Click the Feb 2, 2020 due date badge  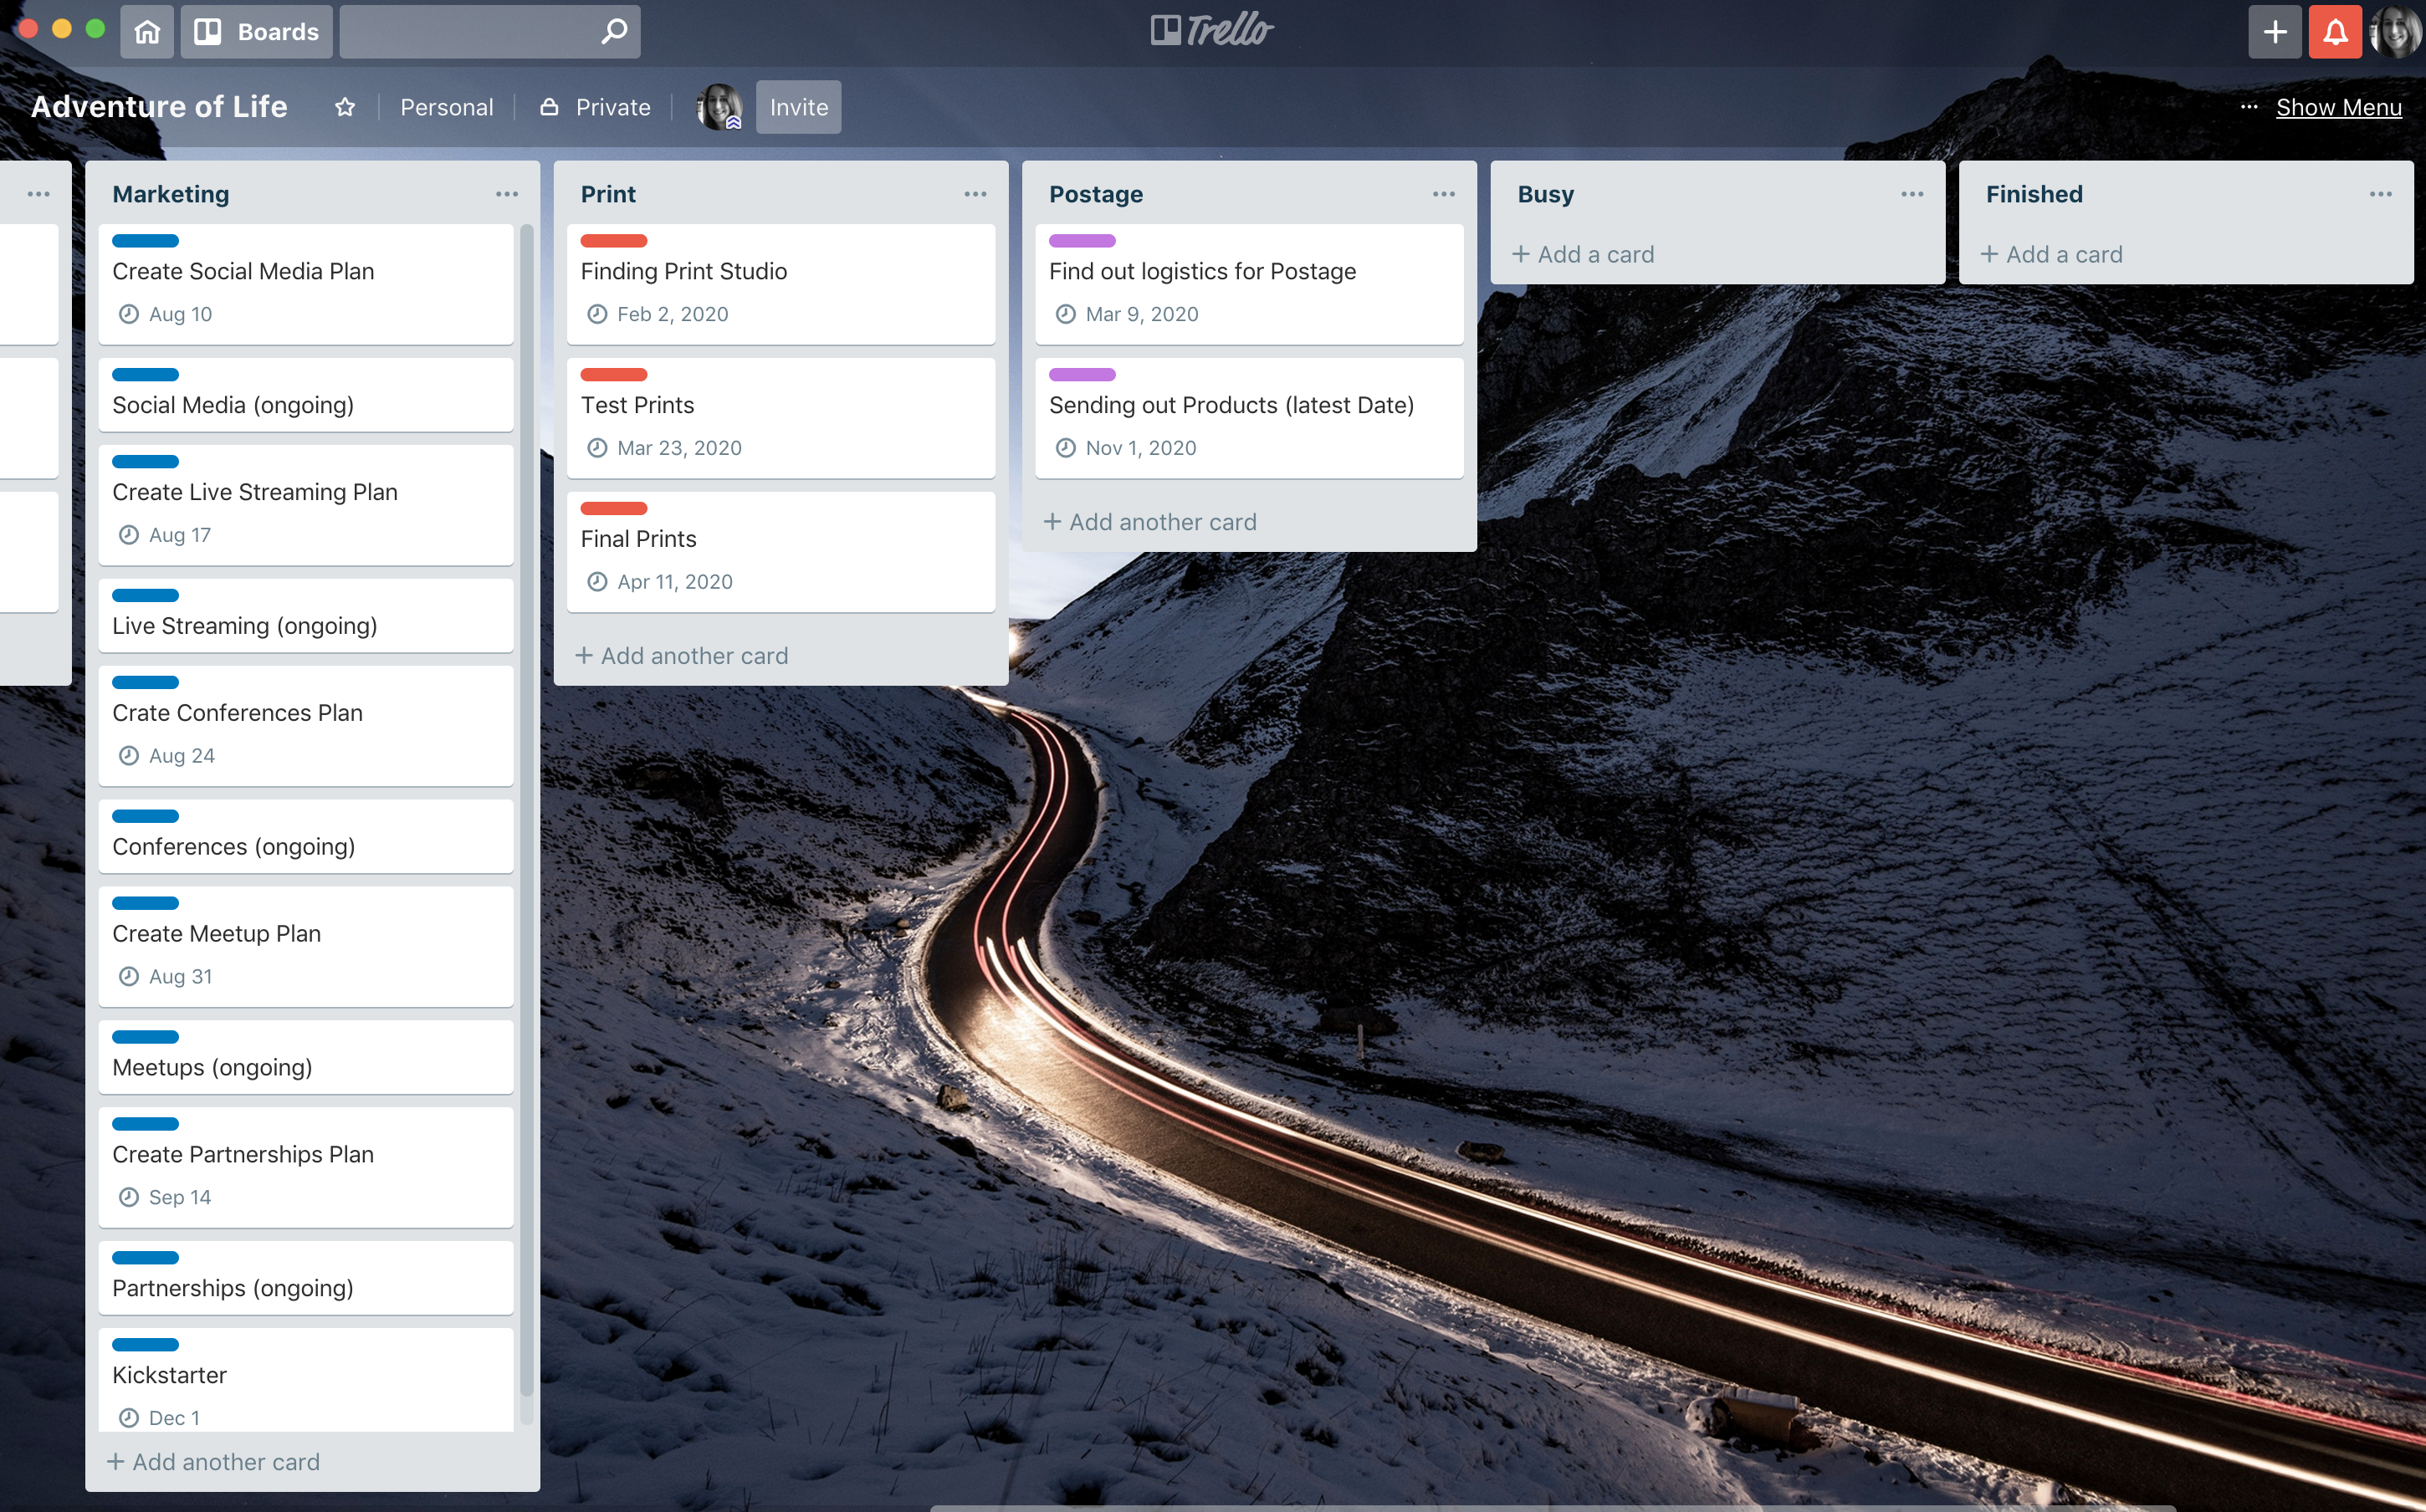(x=658, y=314)
